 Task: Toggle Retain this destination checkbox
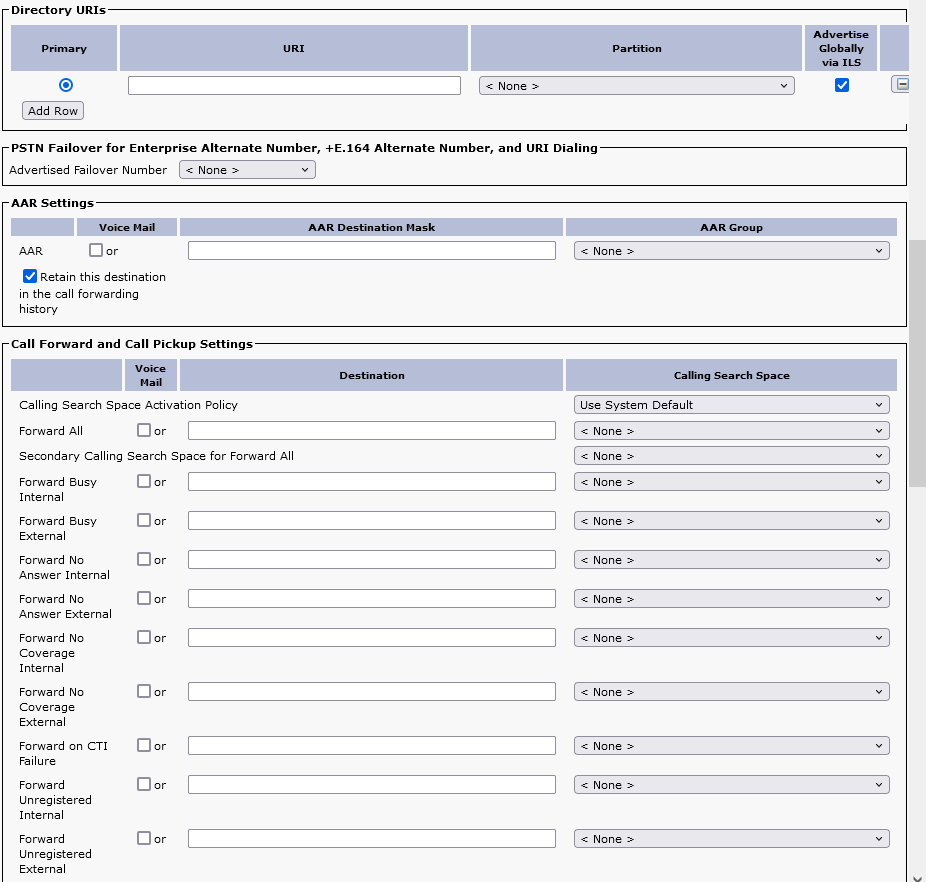[x=30, y=277]
